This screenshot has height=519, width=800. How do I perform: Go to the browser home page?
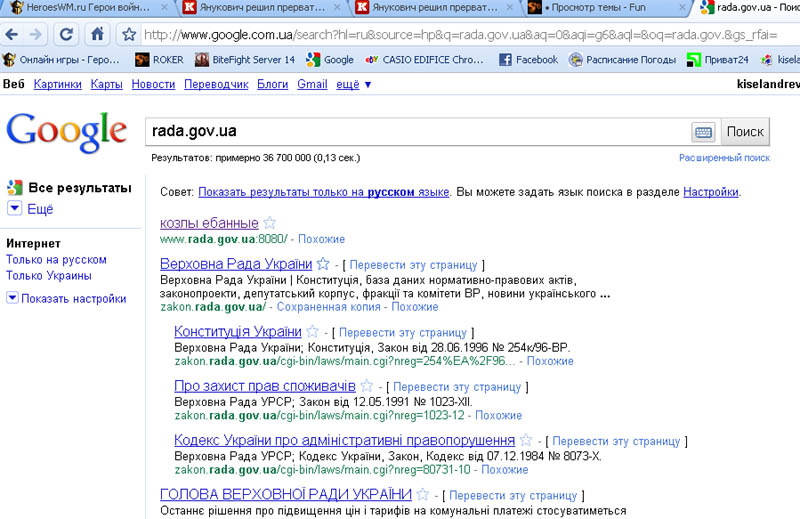[x=97, y=34]
